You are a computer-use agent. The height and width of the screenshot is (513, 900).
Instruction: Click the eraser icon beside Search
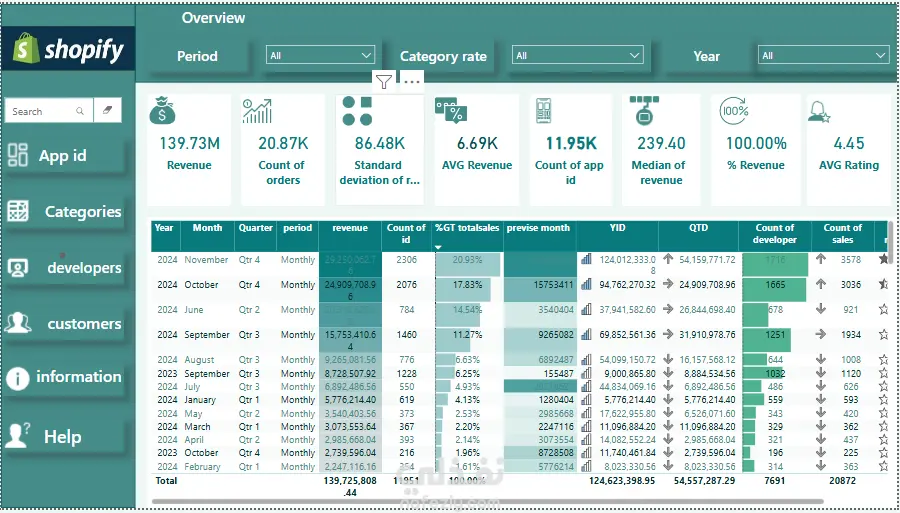click(x=107, y=110)
